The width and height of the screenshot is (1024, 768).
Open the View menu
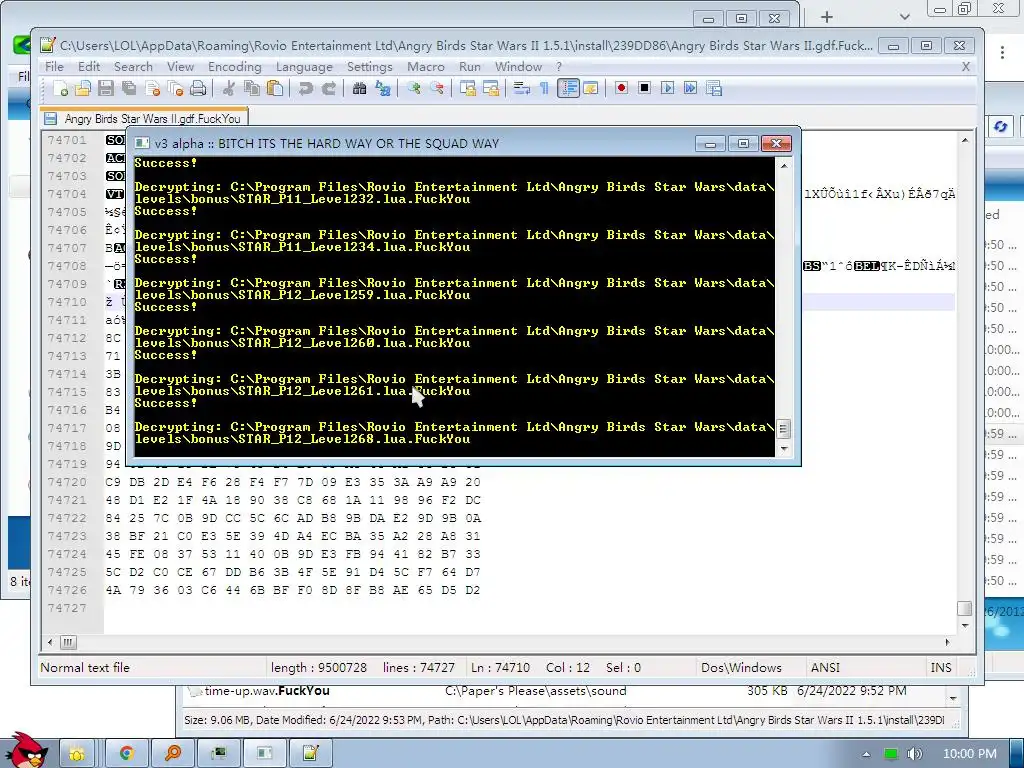coord(180,67)
